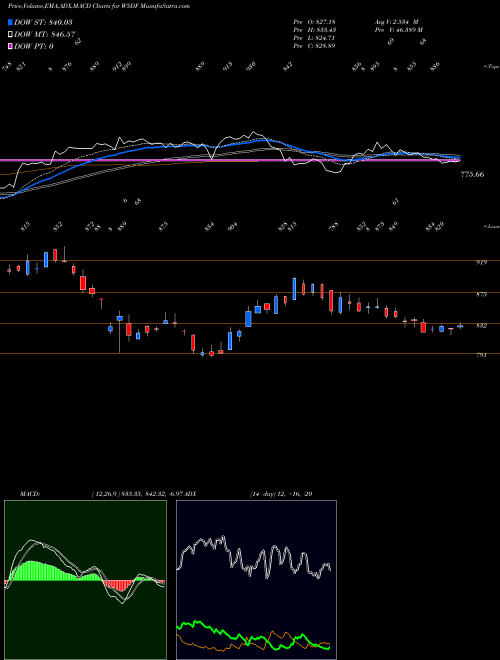Click the MACD values '(12,26,9) 835.35, 842.32, -6.97'
The image size is (500, 660).
click(136, 494)
